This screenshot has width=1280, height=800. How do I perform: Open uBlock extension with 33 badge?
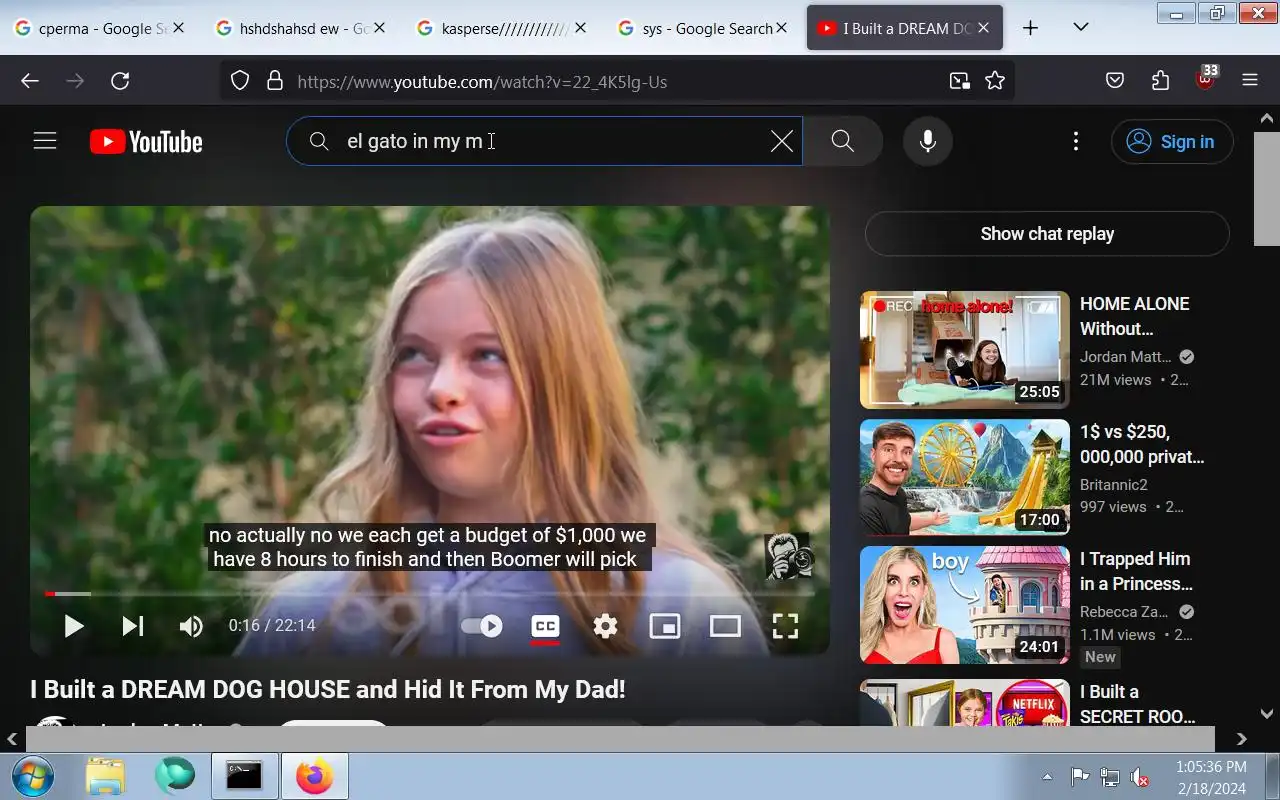click(1206, 79)
